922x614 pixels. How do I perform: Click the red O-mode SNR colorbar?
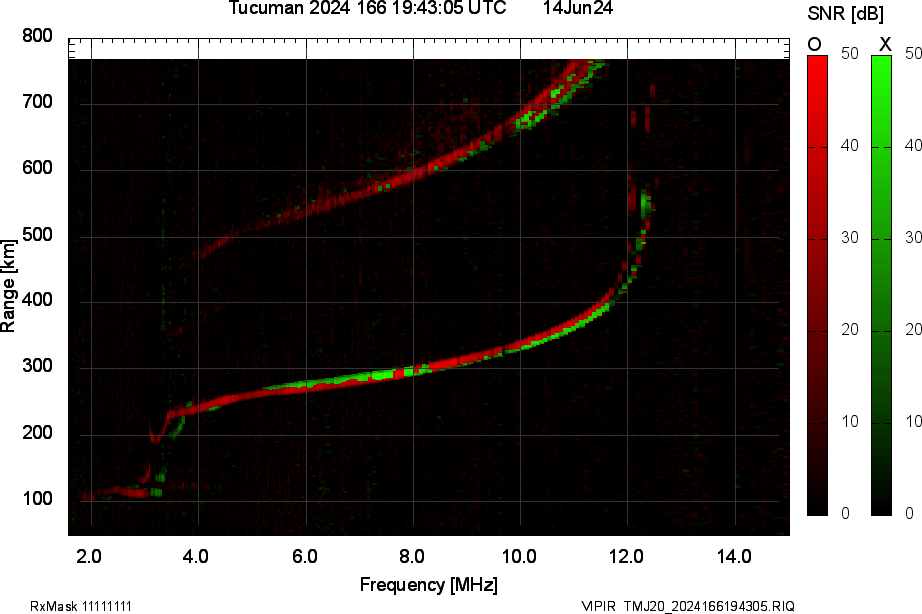tap(817, 285)
